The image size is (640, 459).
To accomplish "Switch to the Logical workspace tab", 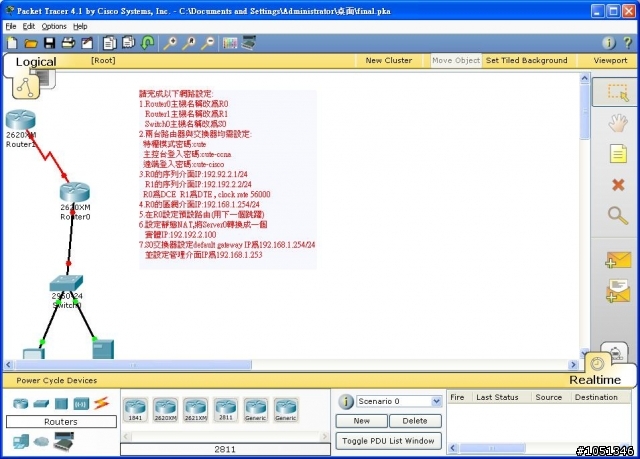I will [36, 62].
